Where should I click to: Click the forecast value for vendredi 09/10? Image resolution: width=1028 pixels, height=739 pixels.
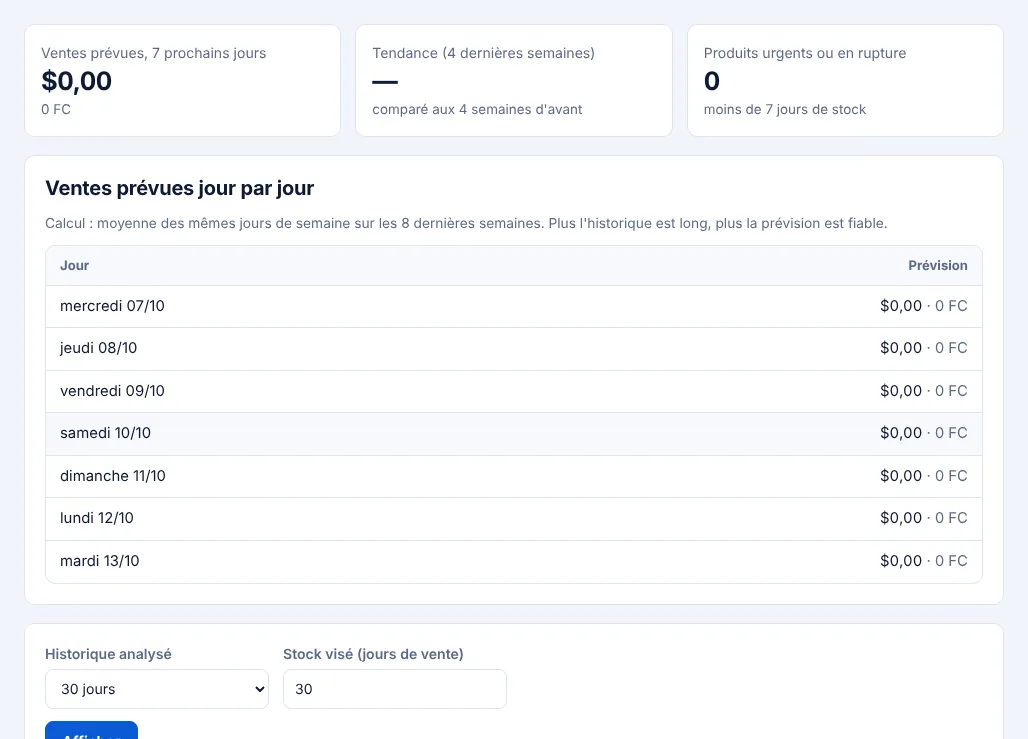(923, 391)
